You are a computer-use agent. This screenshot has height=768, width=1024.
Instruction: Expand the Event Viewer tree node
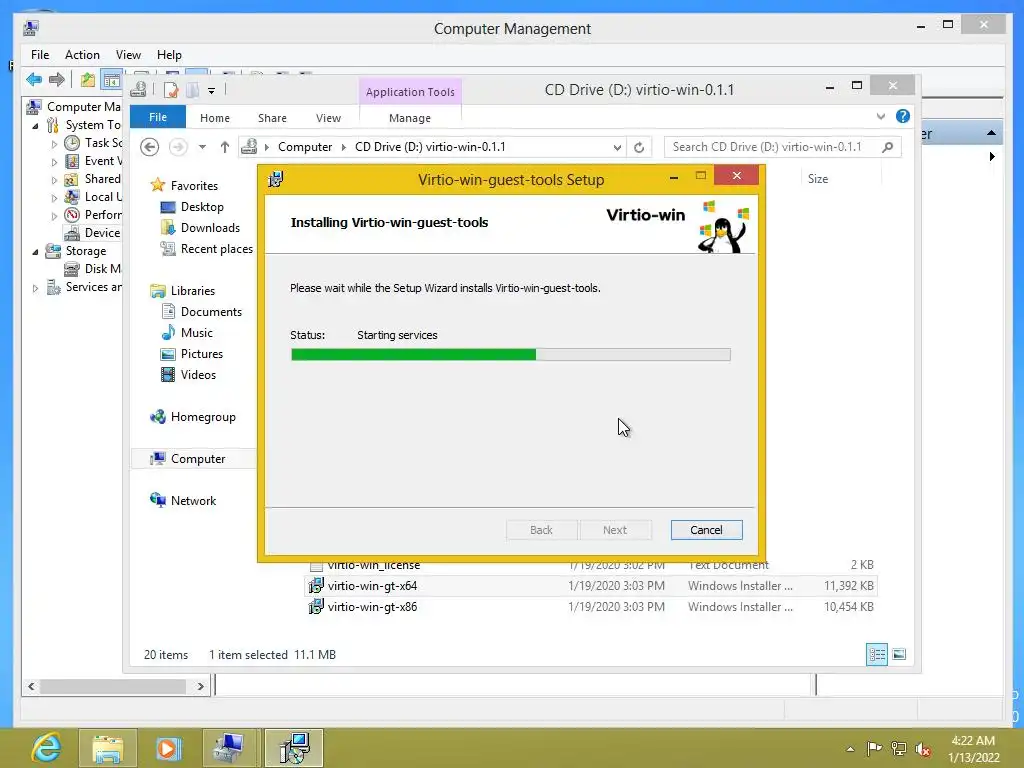(54, 161)
